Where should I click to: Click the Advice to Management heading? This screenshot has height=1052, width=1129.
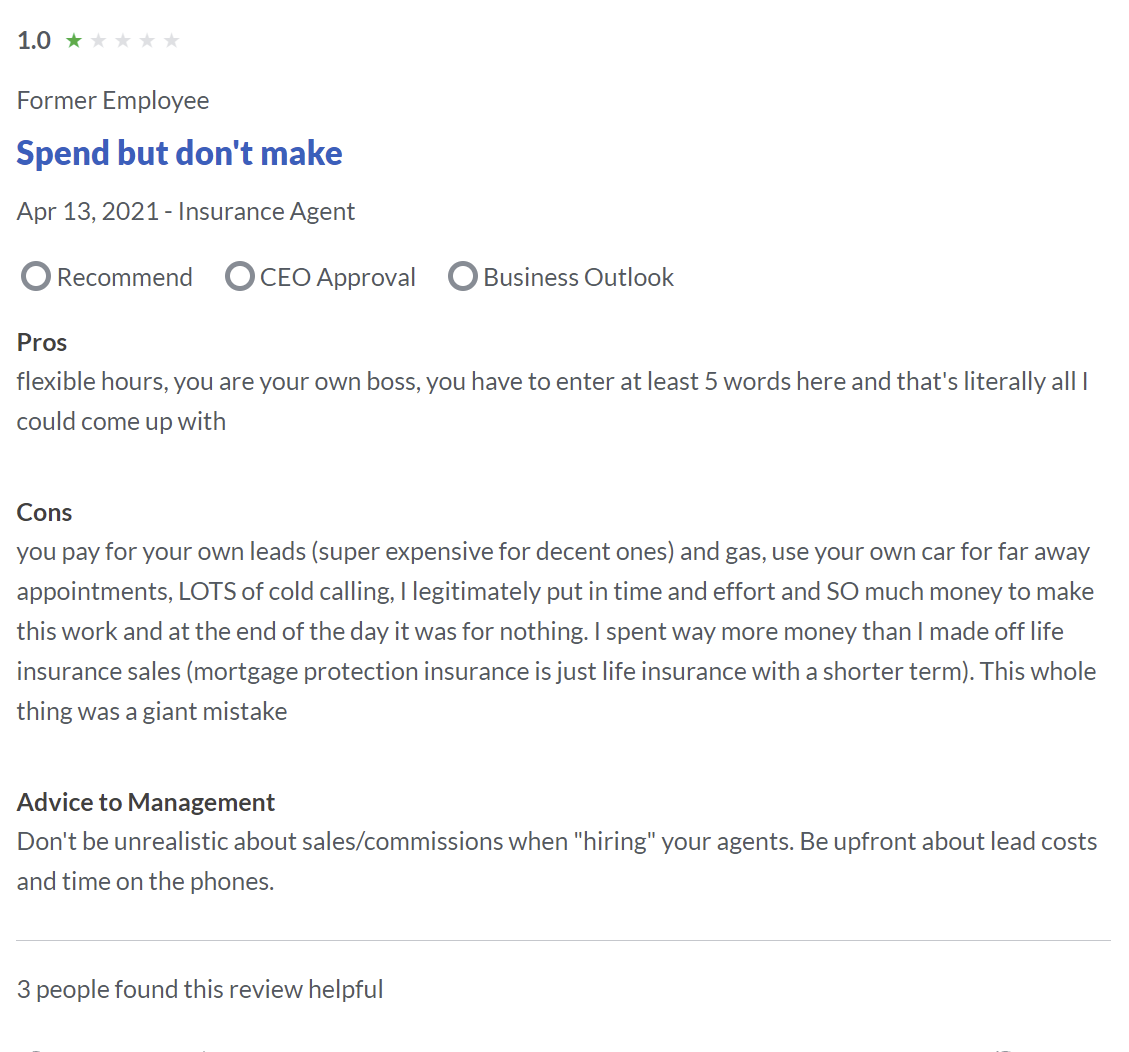tap(145, 802)
